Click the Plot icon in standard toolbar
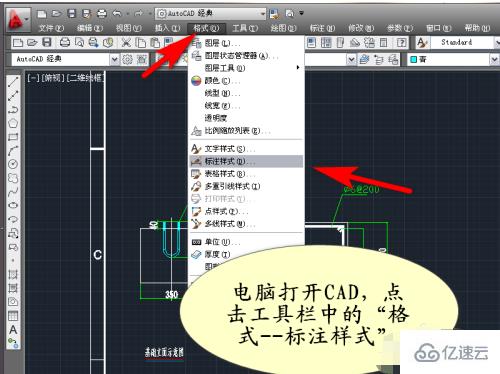Image resolution: width=500 pixels, height=374 pixels. 65,42
